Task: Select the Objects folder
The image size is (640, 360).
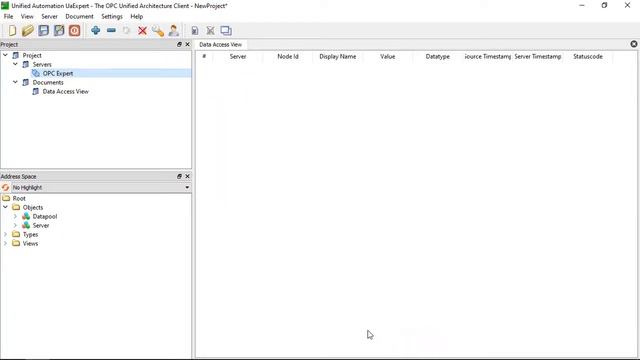Action: pos(33,207)
